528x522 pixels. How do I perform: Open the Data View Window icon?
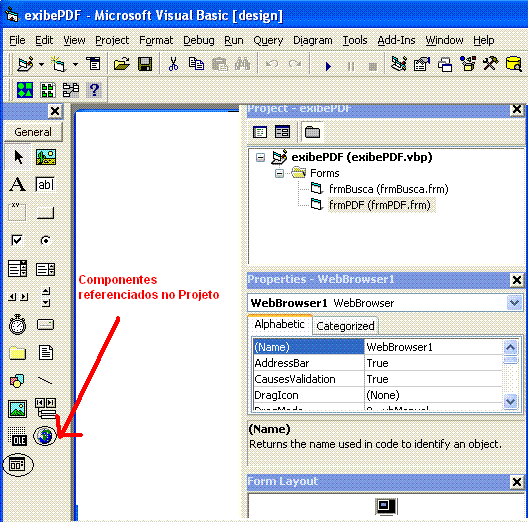(x=513, y=64)
